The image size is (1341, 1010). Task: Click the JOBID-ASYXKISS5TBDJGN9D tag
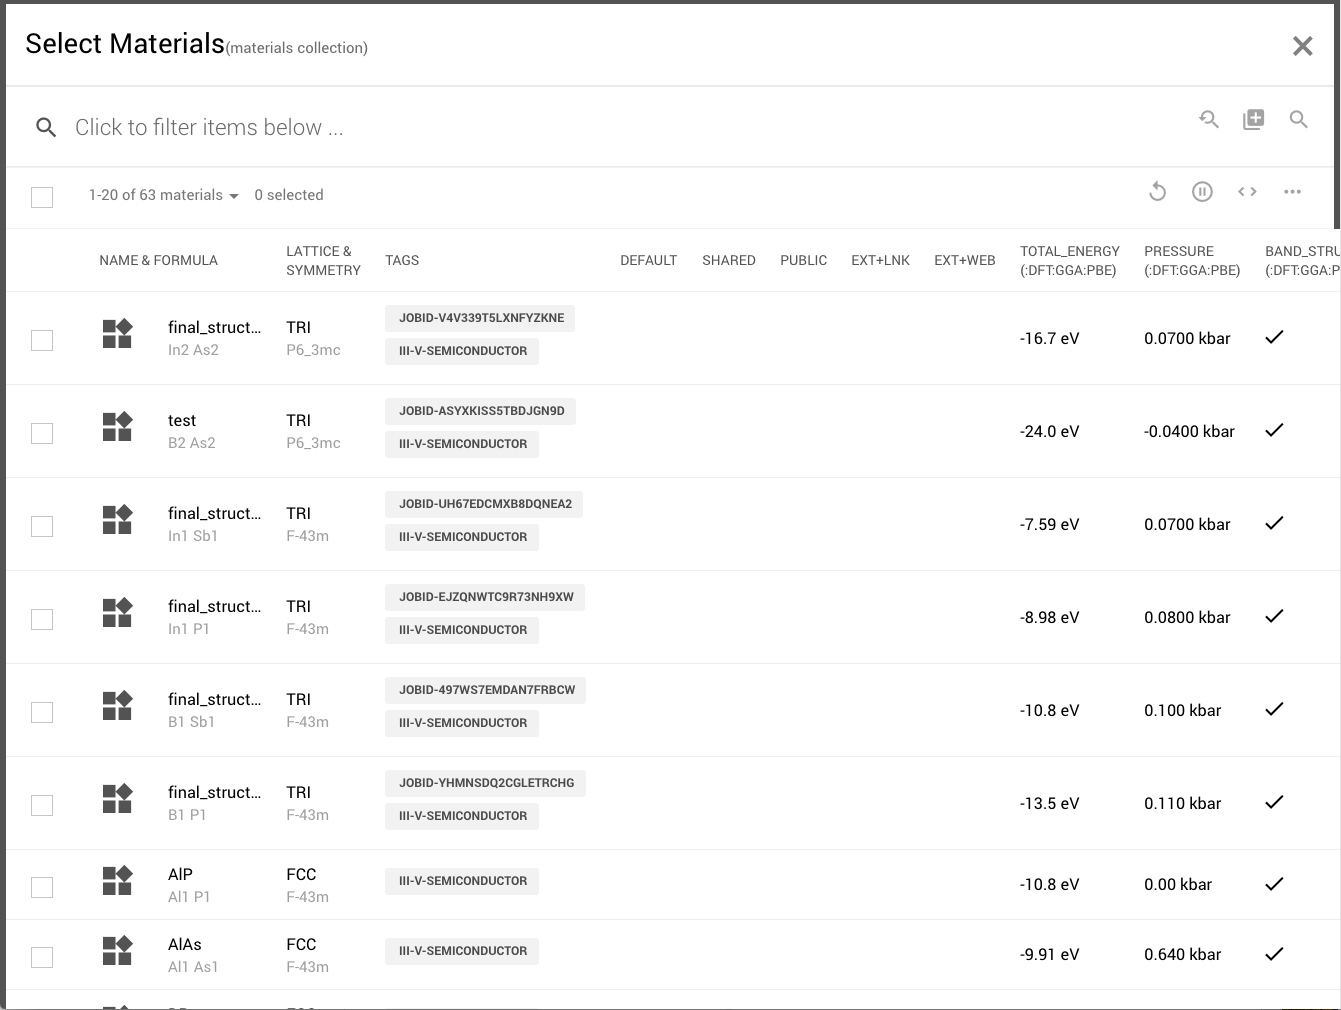(x=481, y=411)
